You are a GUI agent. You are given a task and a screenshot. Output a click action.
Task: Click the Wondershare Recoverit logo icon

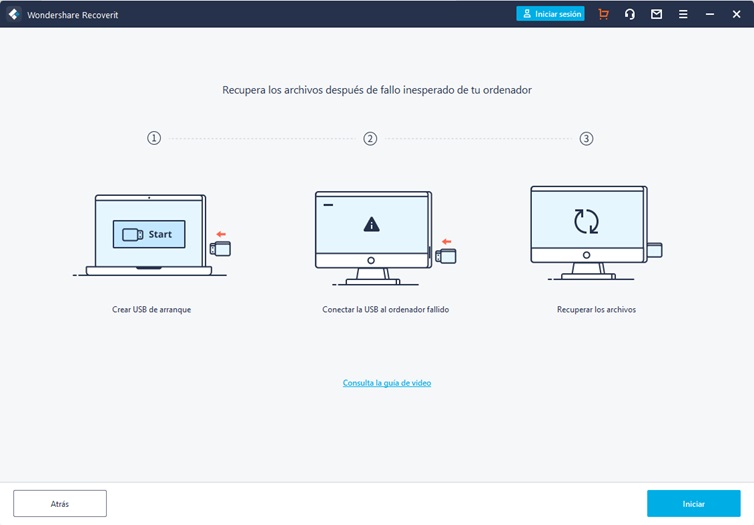point(14,14)
